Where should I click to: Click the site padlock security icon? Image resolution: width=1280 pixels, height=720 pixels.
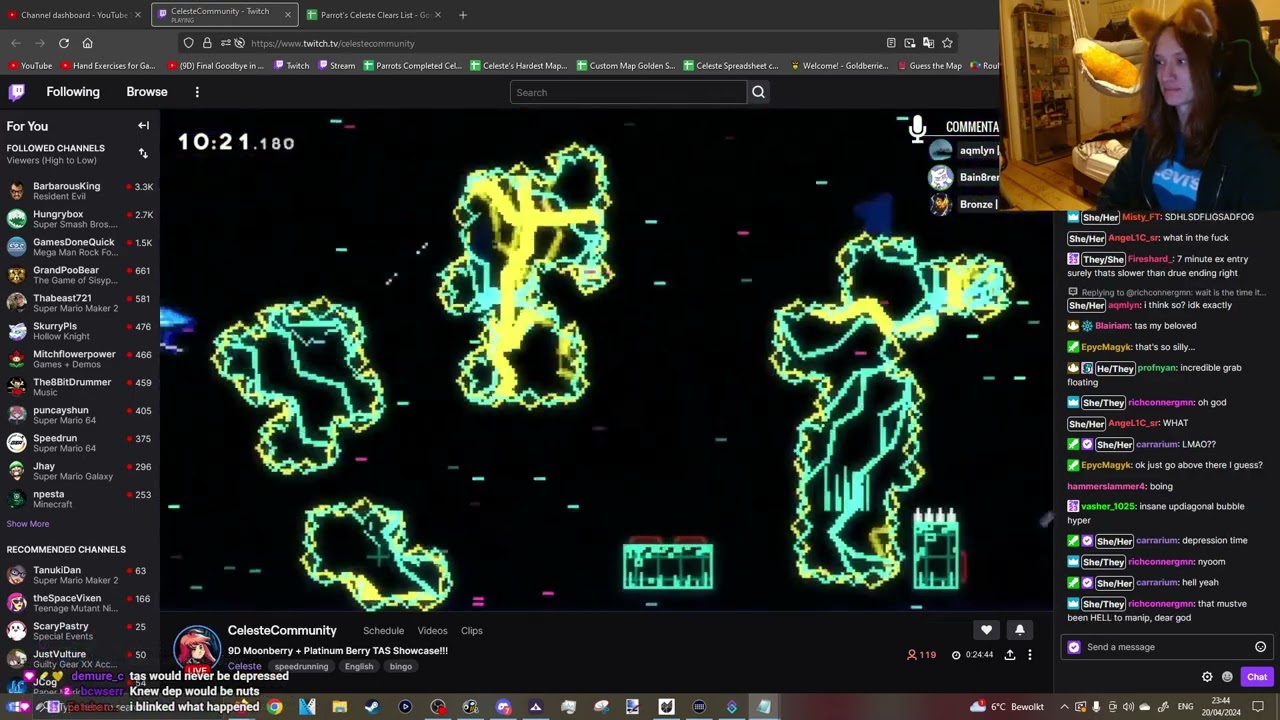207,43
